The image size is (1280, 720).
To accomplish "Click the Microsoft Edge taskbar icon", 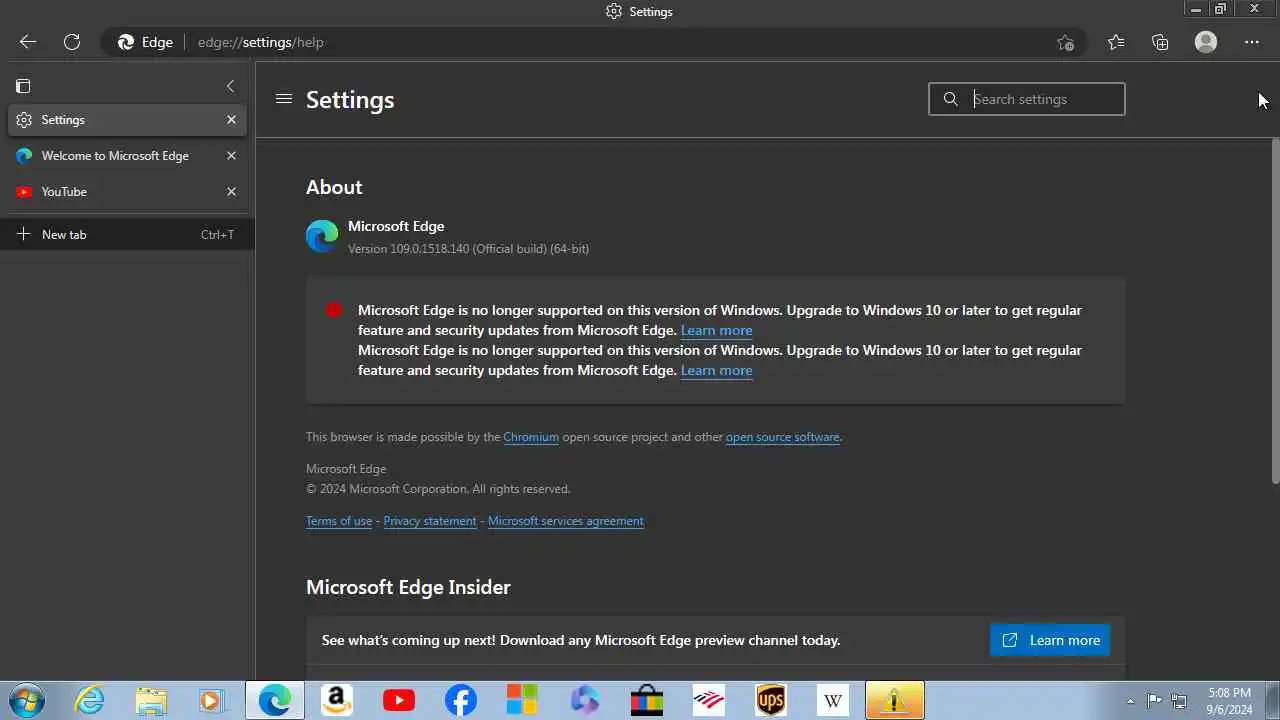I will tap(275, 700).
